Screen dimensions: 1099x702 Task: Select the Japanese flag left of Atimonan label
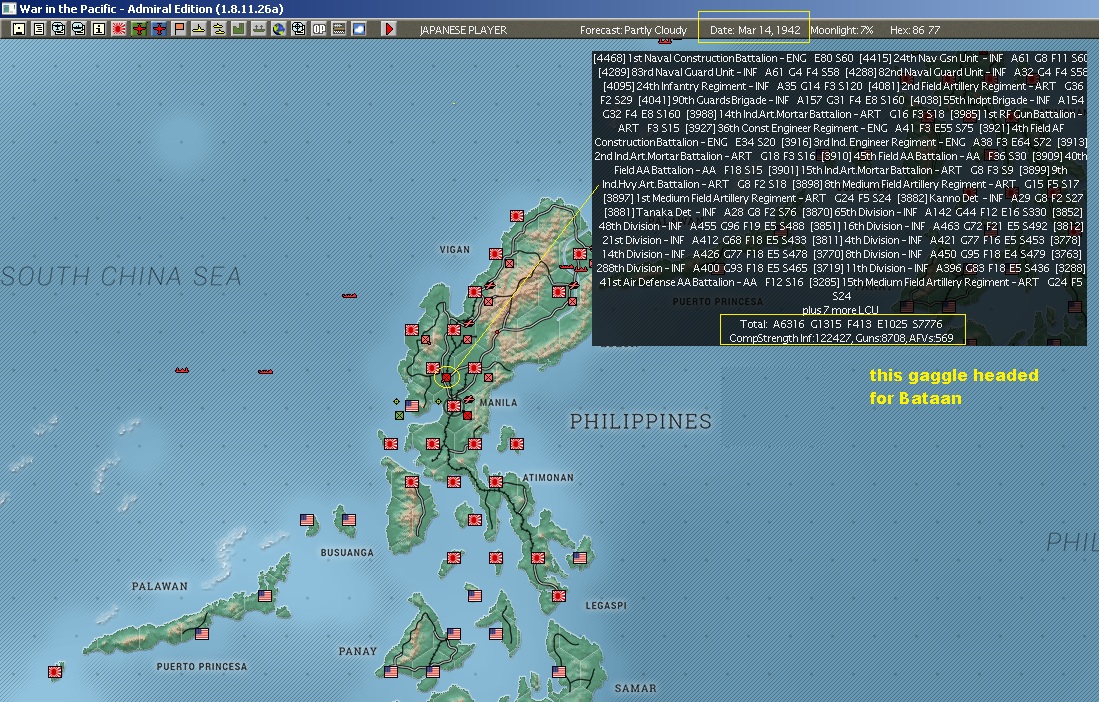tap(496, 482)
